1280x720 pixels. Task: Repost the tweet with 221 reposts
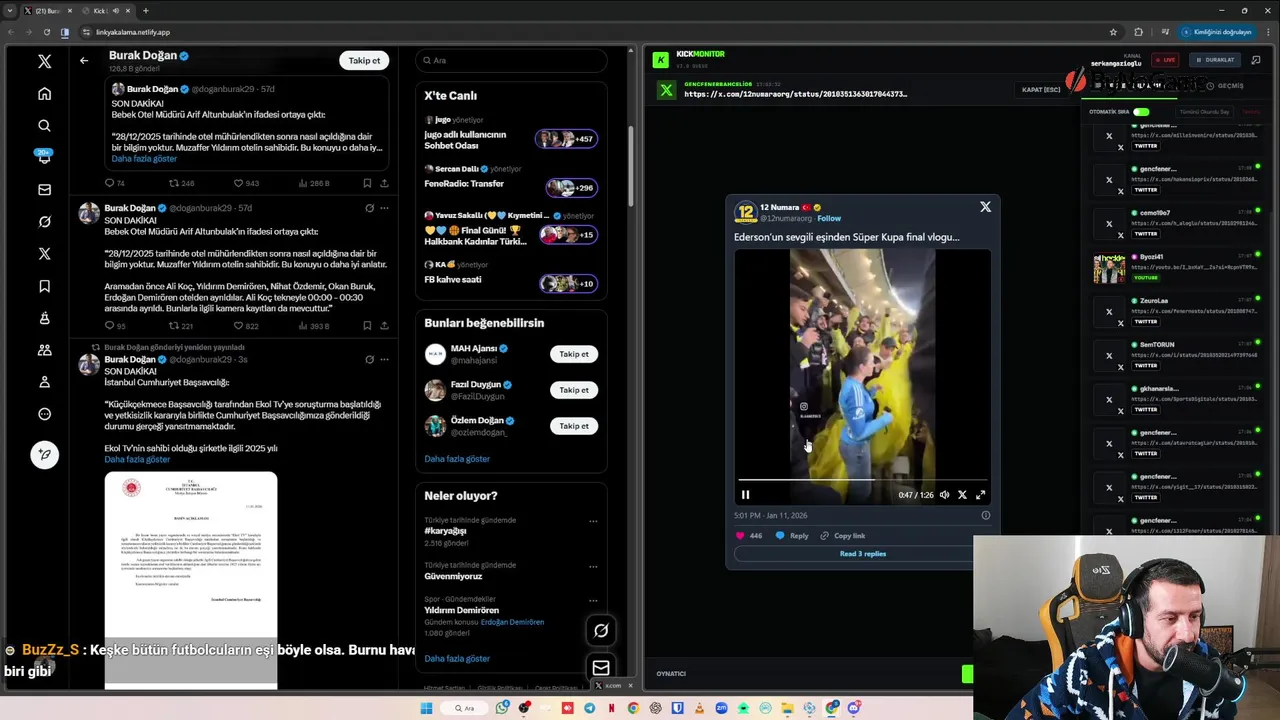[x=181, y=326]
